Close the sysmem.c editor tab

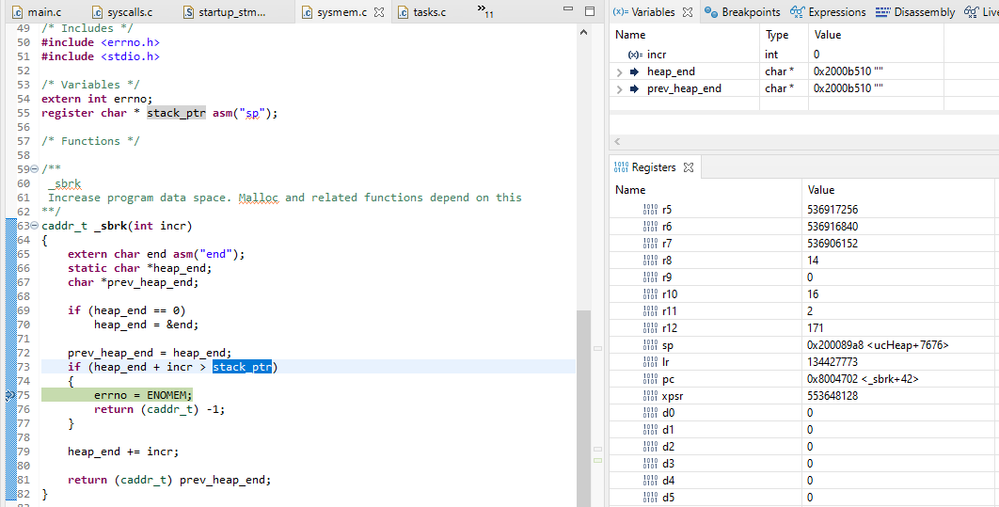click(x=379, y=12)
